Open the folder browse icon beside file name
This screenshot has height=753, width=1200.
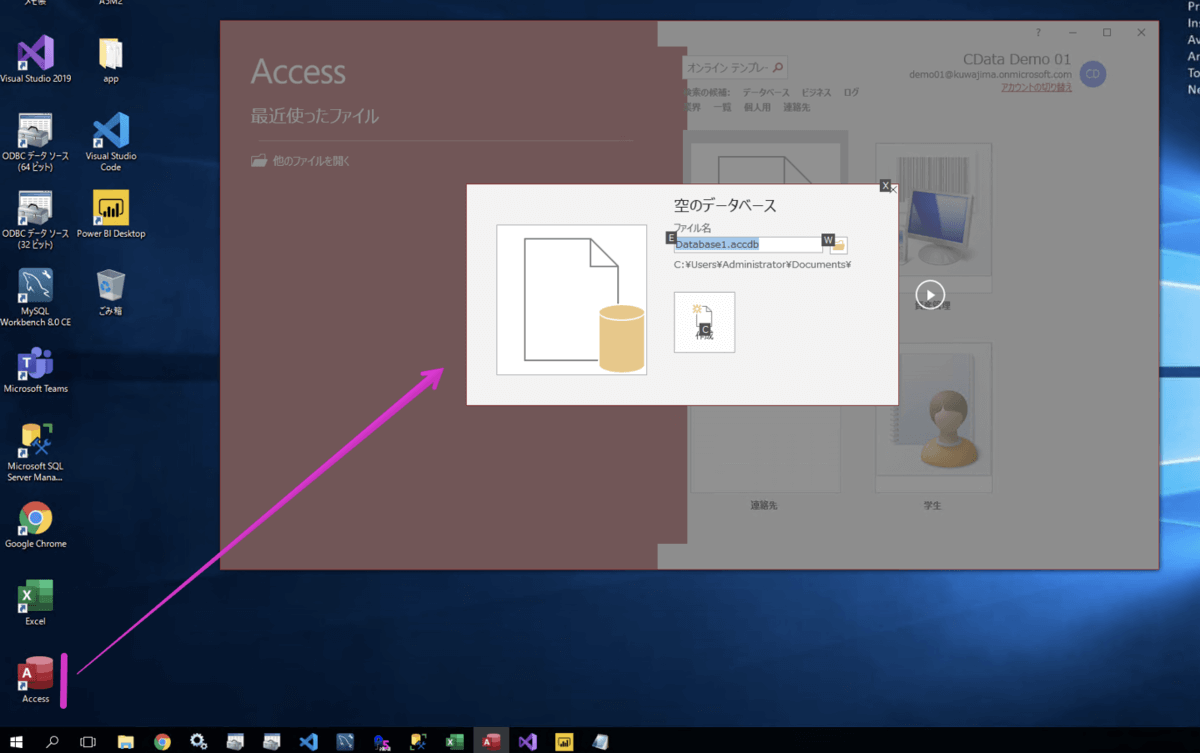[839, 245]
